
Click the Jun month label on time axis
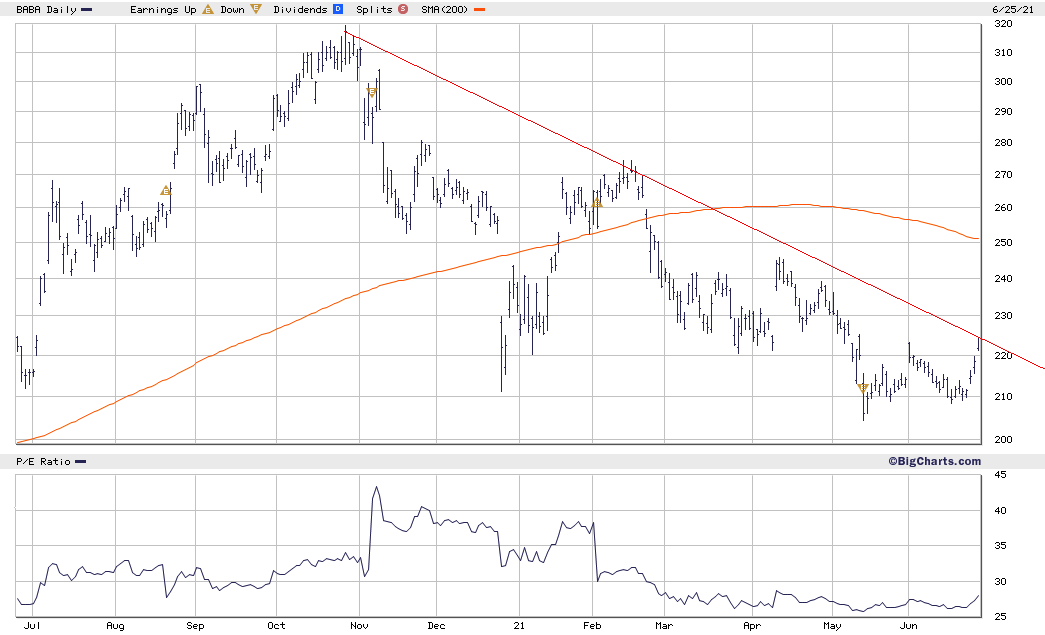[908, 626]
